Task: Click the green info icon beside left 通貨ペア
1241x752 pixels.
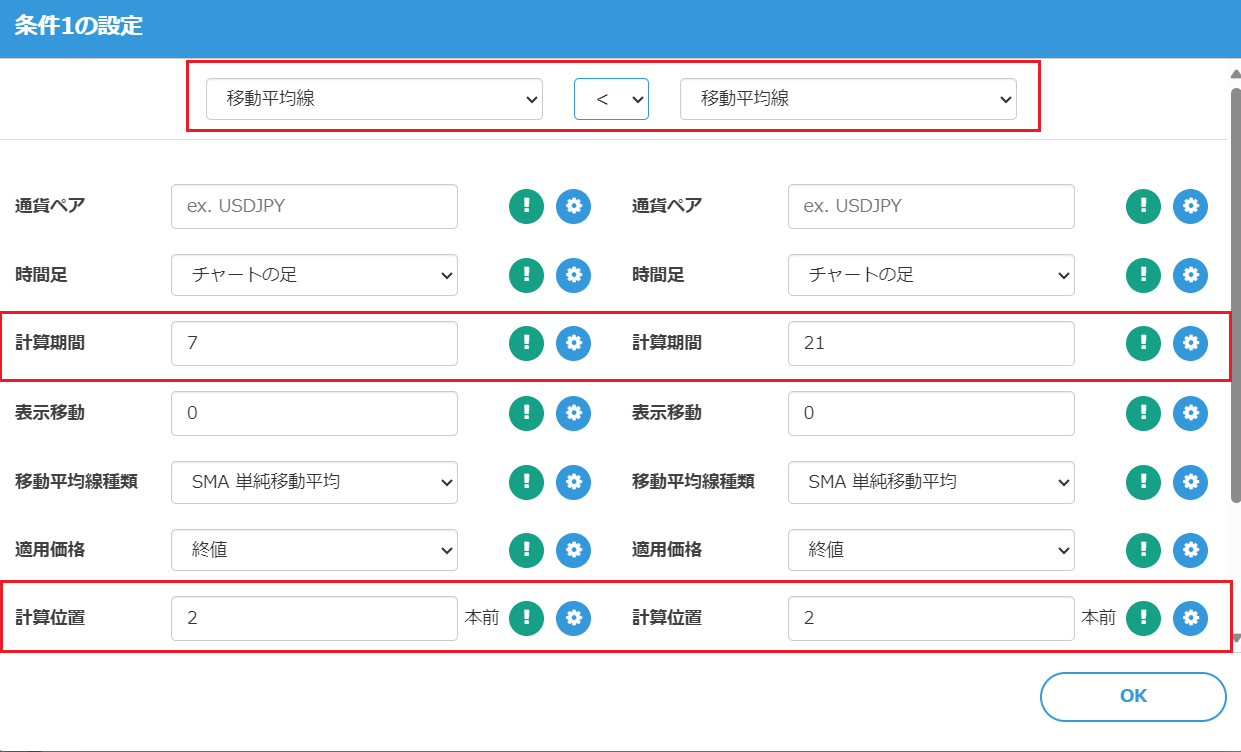Action: 526,206
